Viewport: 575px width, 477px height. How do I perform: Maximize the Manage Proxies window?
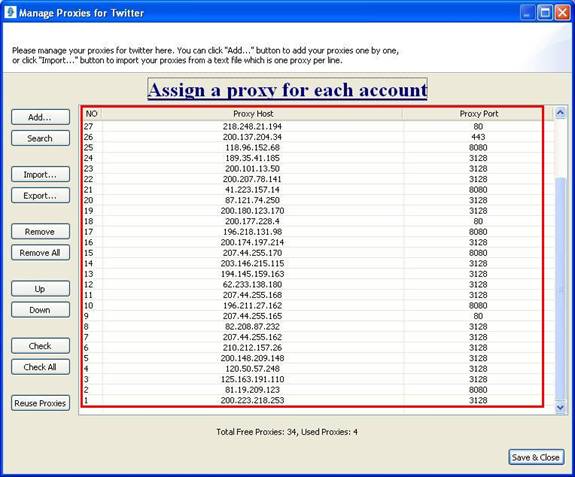(x=545, y=13)
